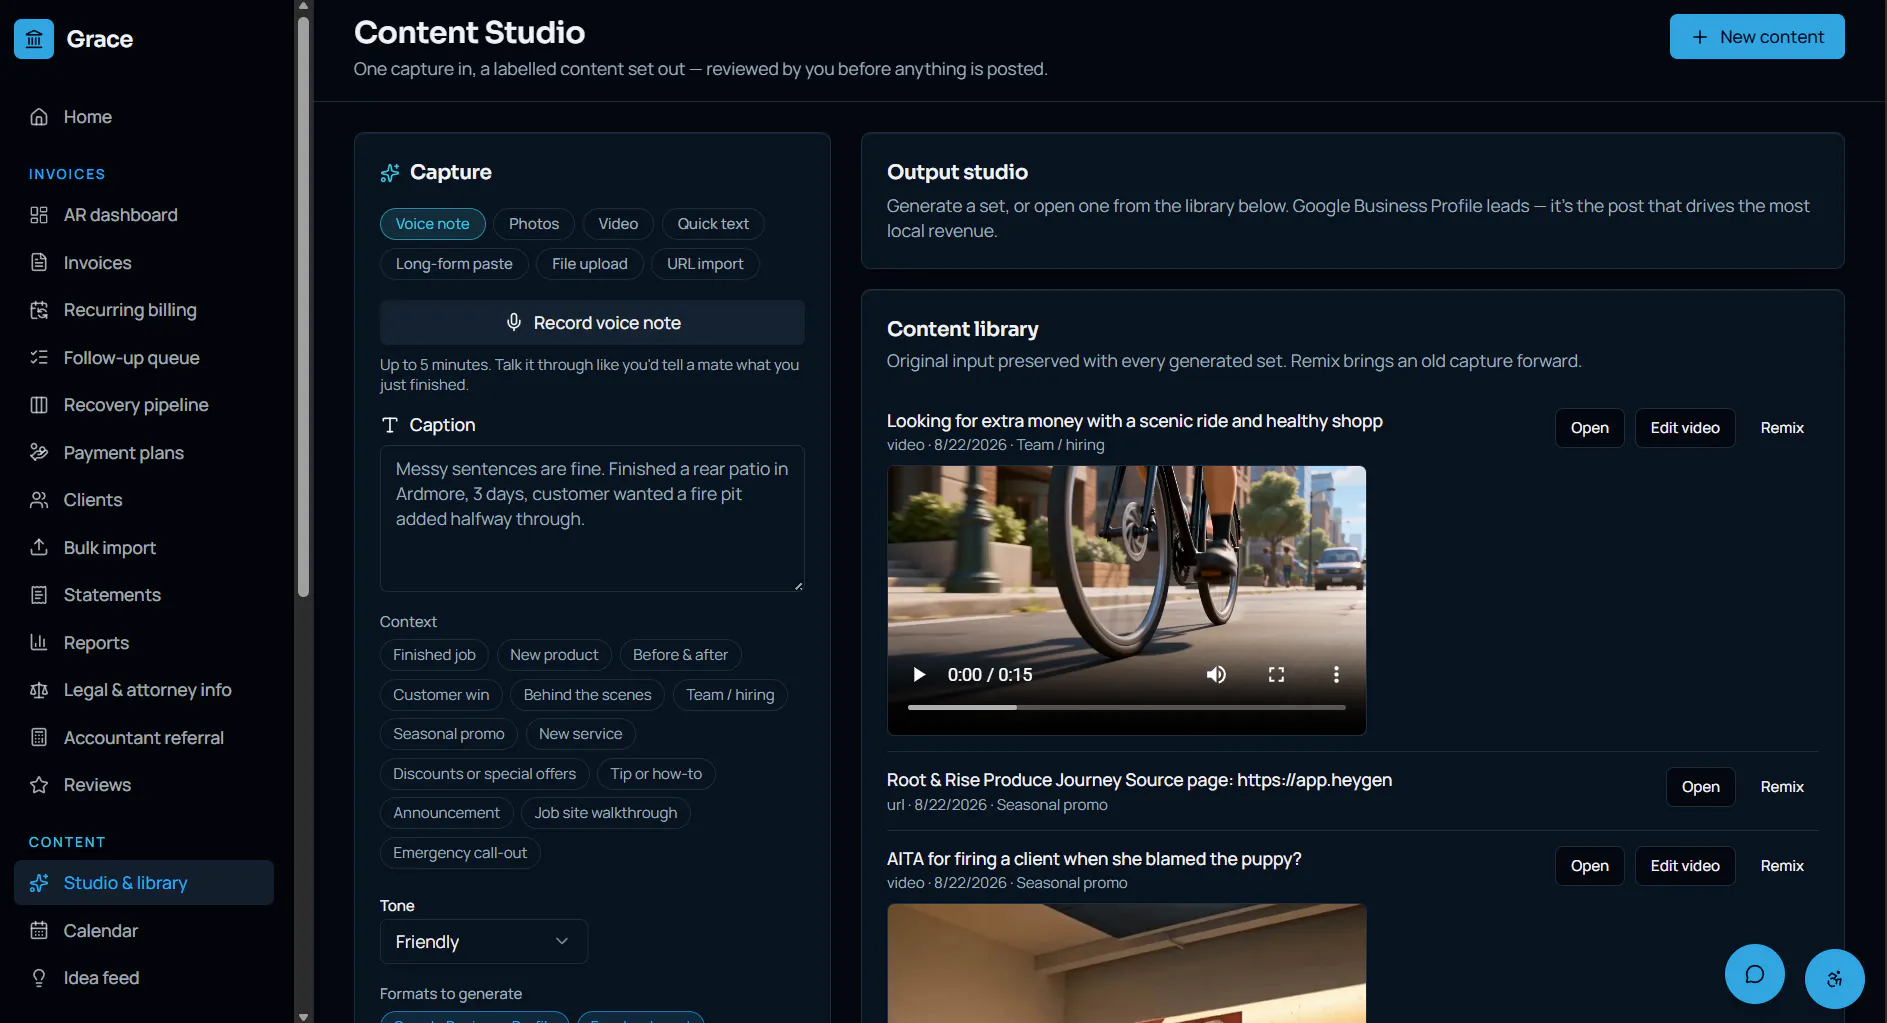Image resolution: width=1887 pixels, height=1023 pixels.
Task: Click the Idea feed lightbulb icon
Action: click(39, 978)
